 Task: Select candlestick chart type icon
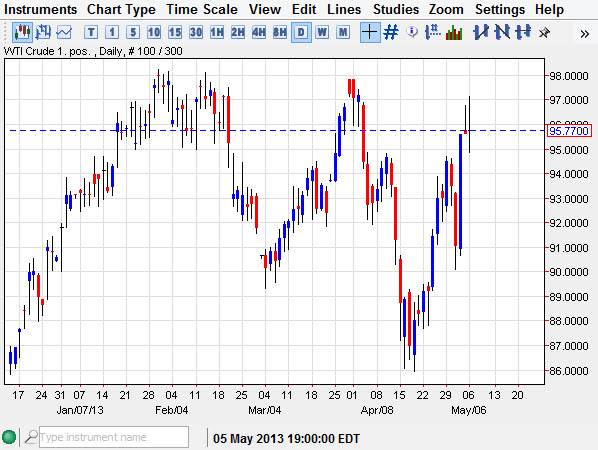[22, 32]
